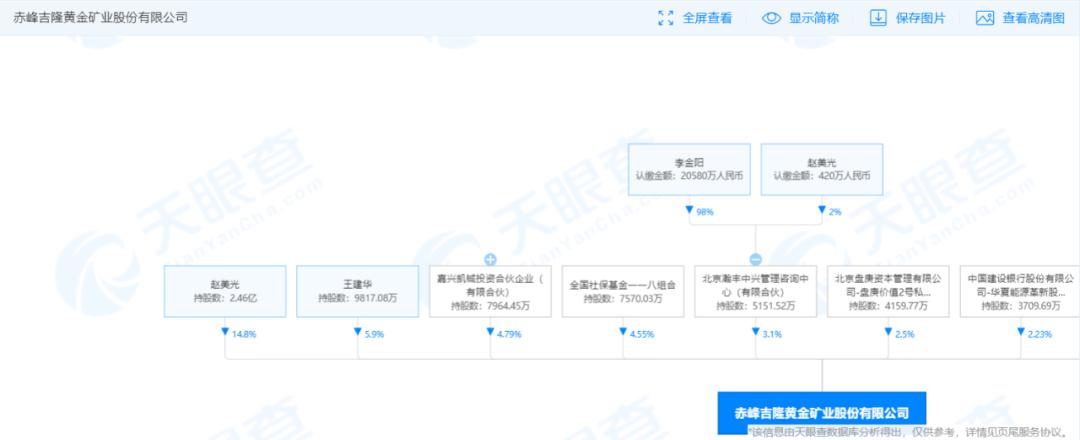Open 查看高清图 link
This screenshot has width=1080, height=440.
1033,19
